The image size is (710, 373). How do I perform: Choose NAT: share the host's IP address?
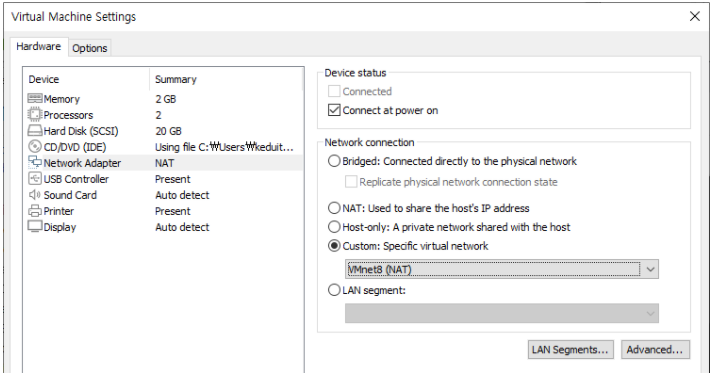[x=334, y=208]
